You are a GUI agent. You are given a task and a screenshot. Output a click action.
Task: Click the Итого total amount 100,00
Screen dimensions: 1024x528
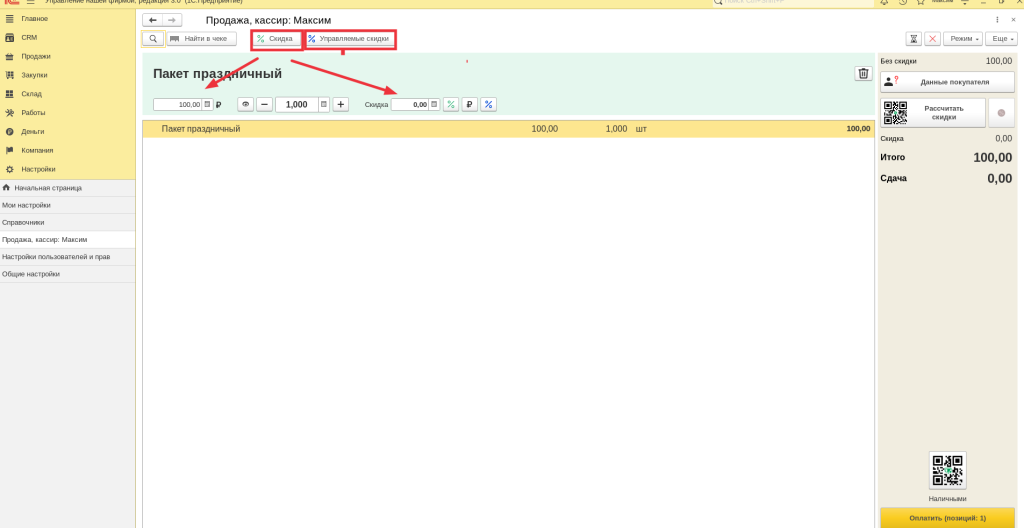tap(992, 157)
